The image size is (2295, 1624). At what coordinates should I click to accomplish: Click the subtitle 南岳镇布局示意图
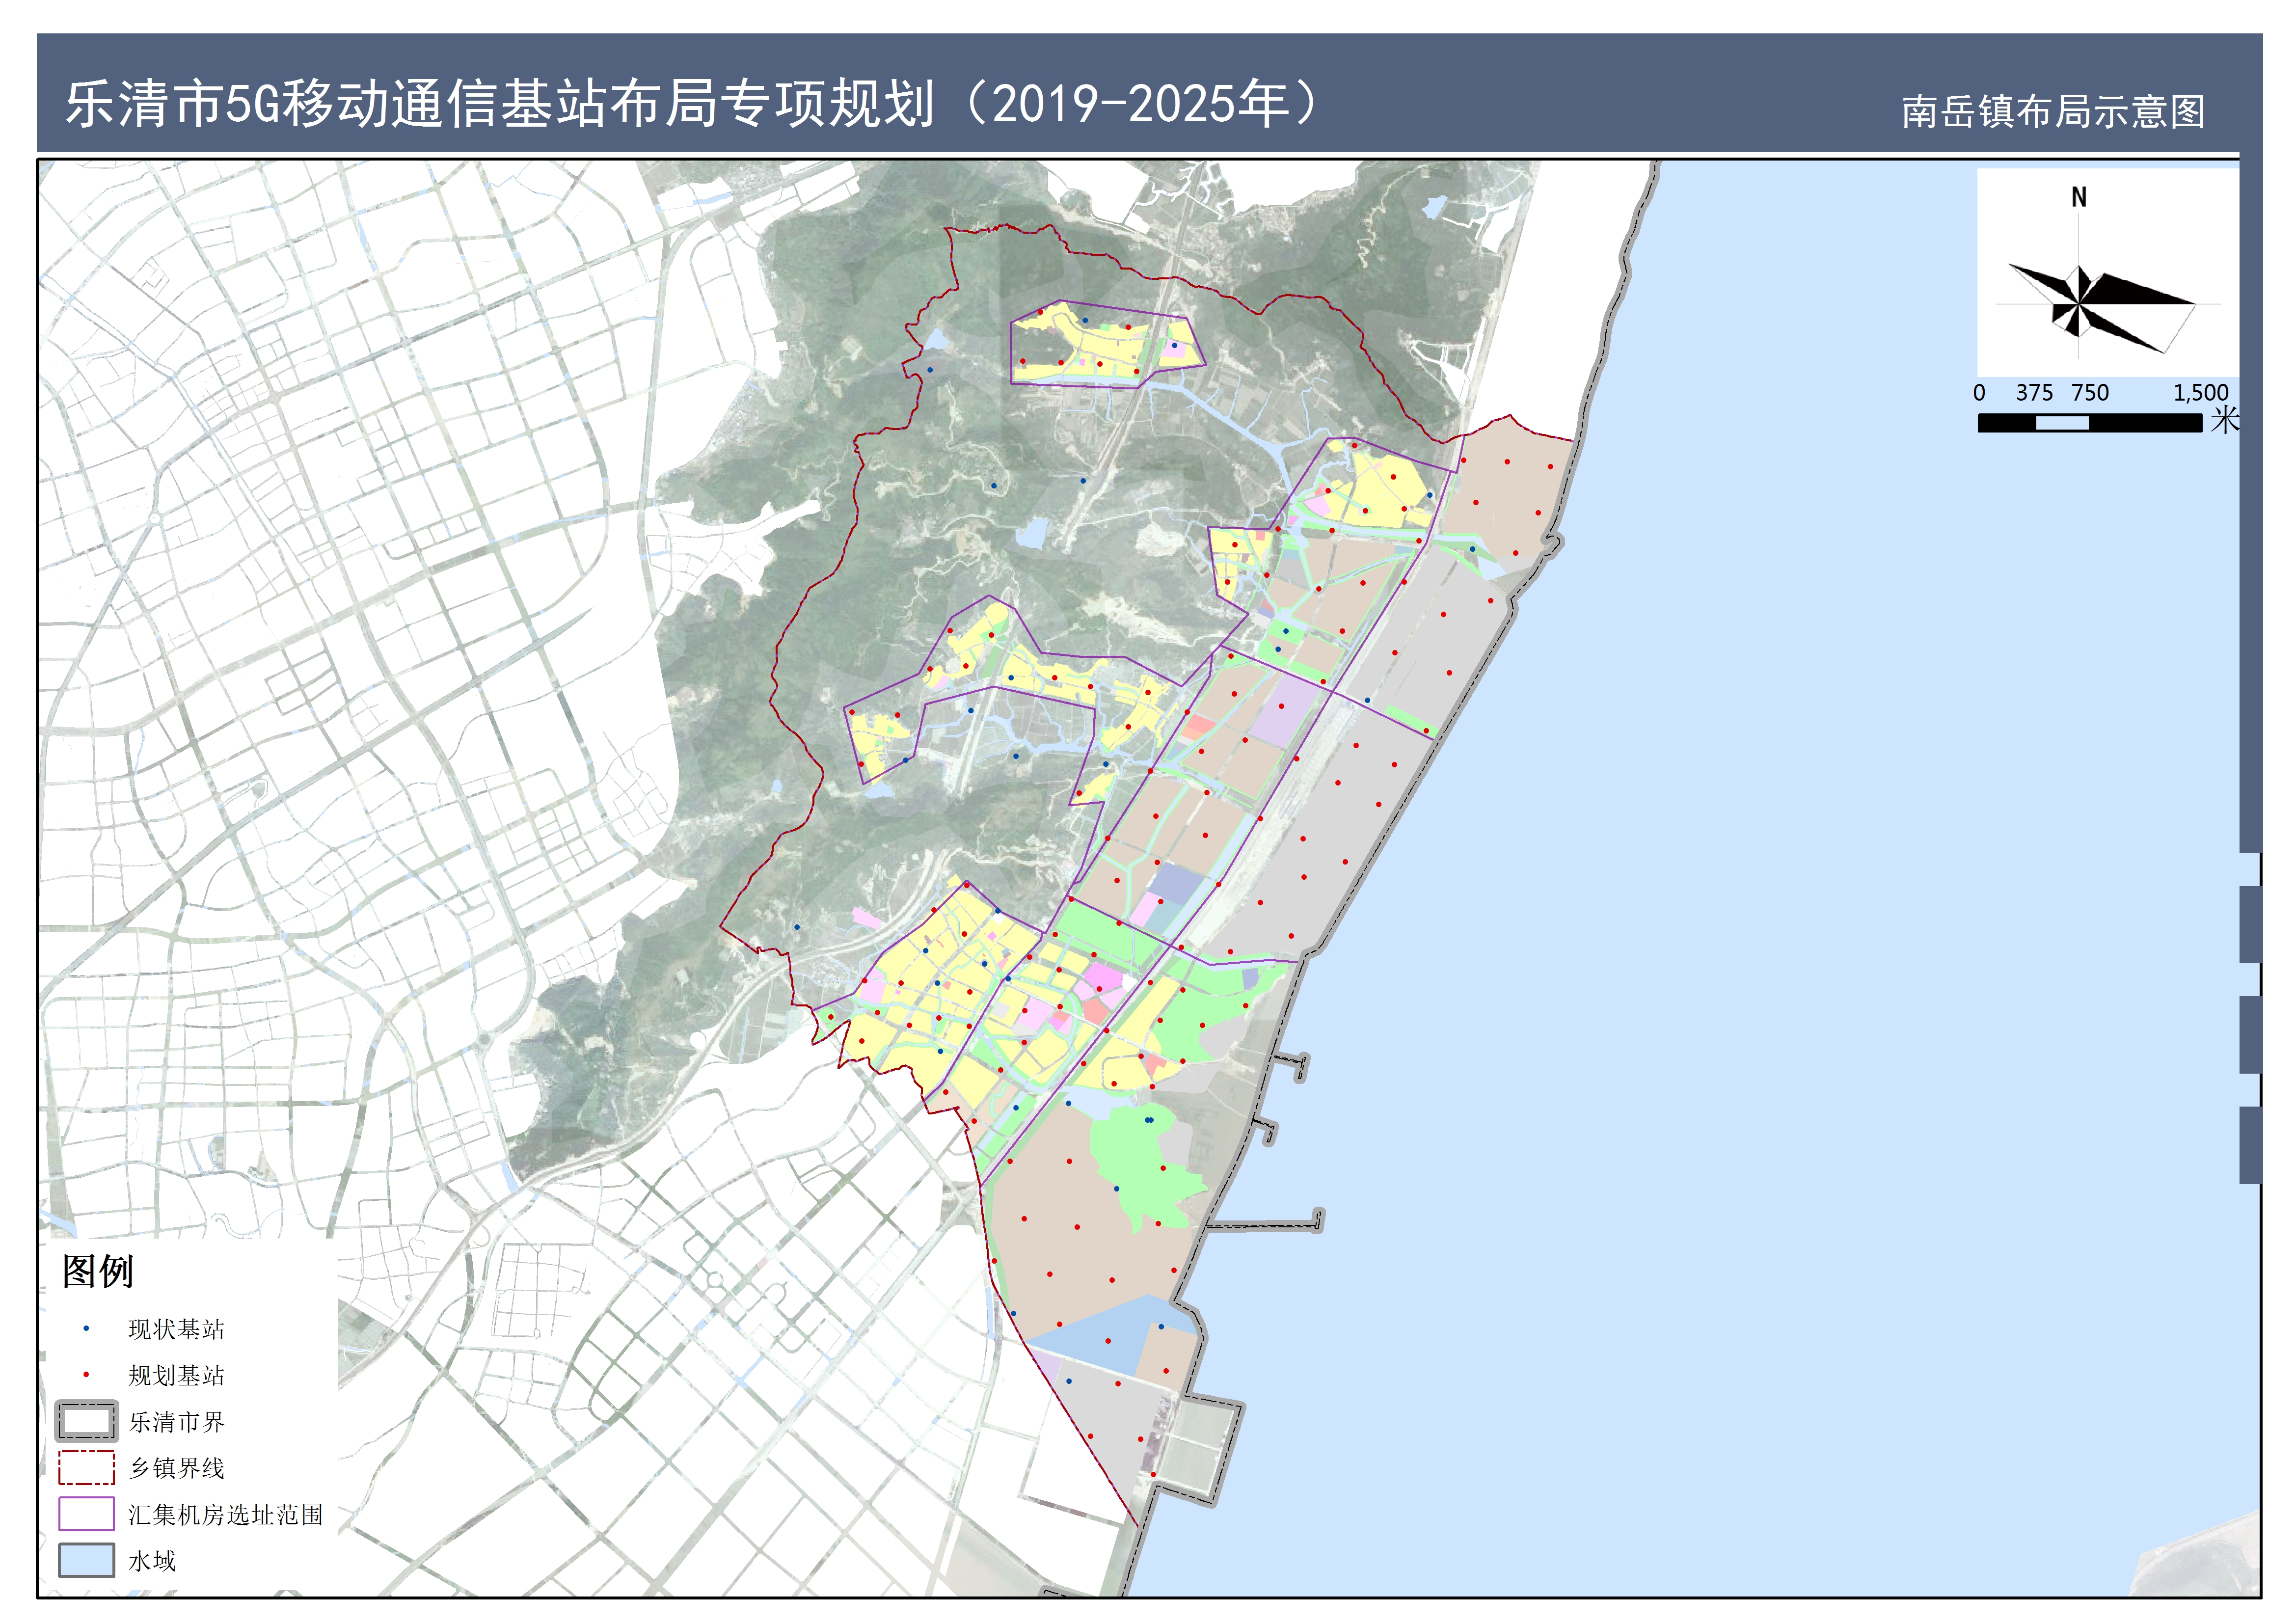2053,112
